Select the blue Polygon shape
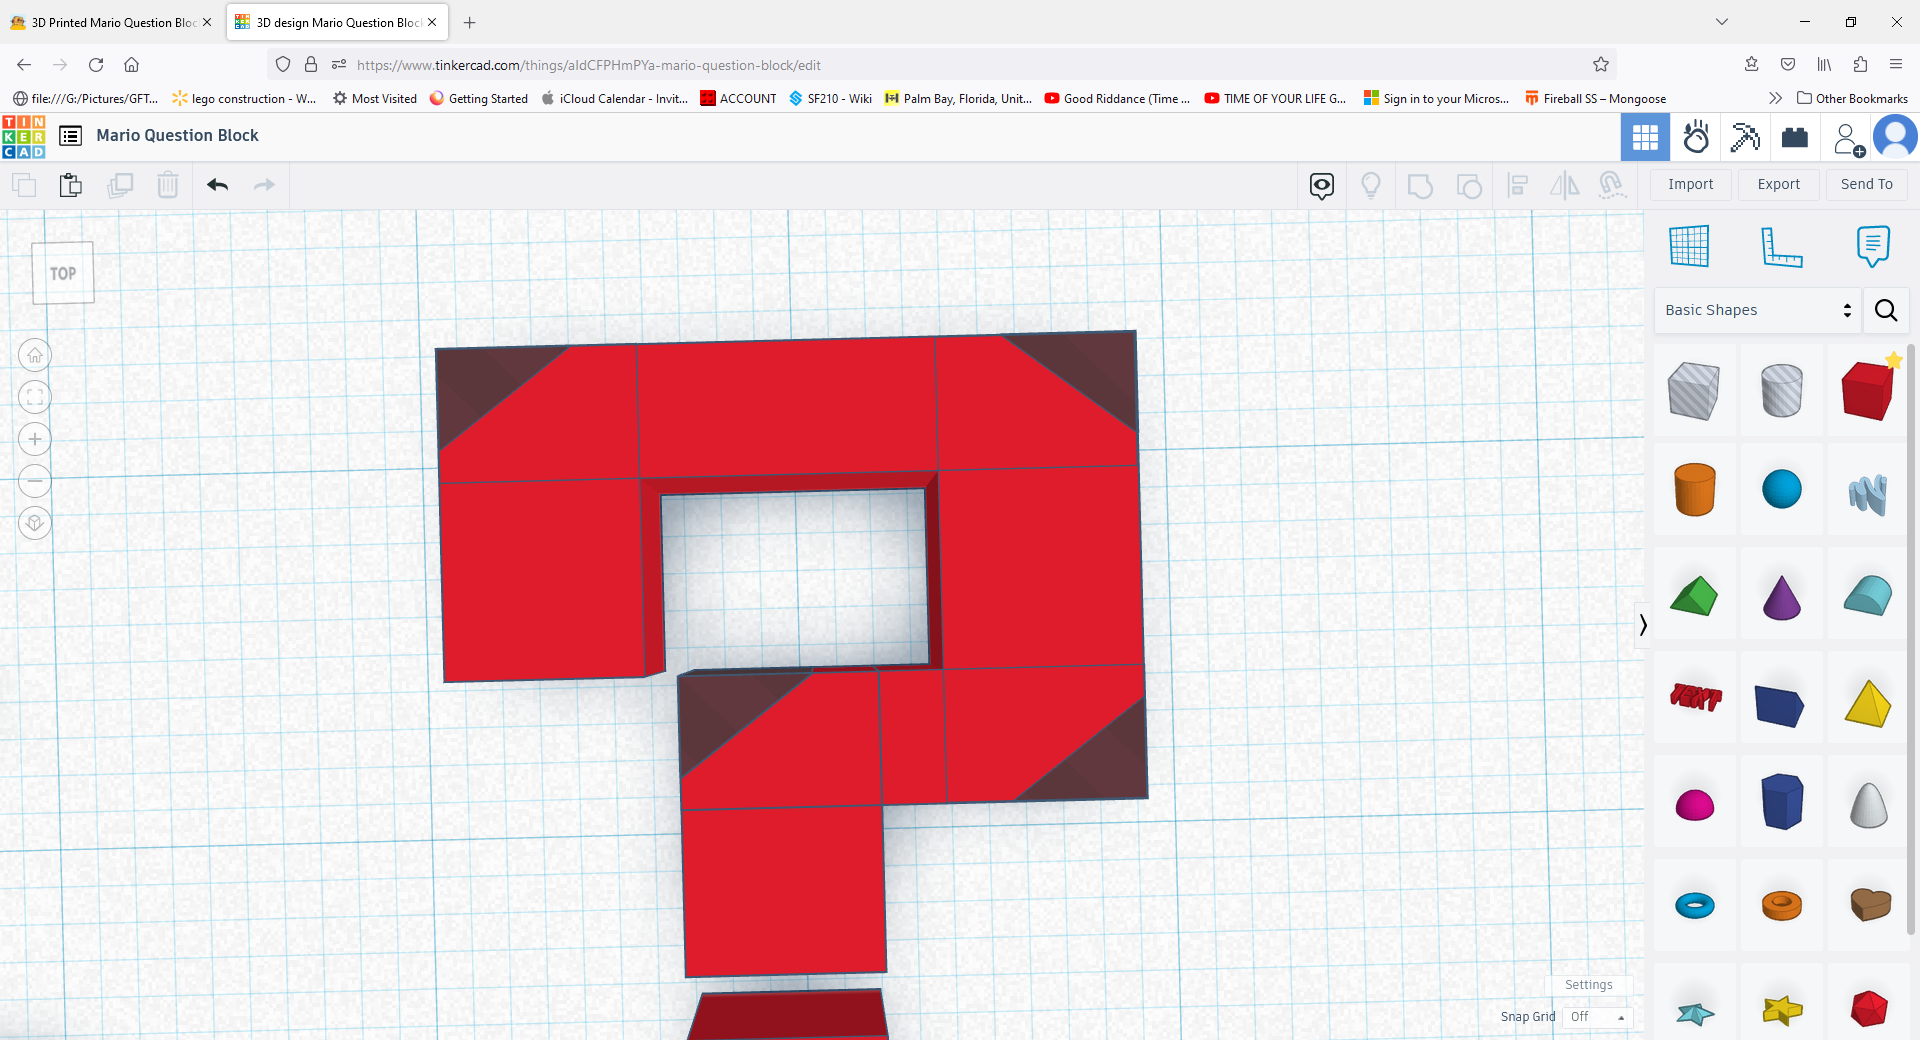Image resolution: width=1920 pixels, height=1040 pixels. [1781, 801]
